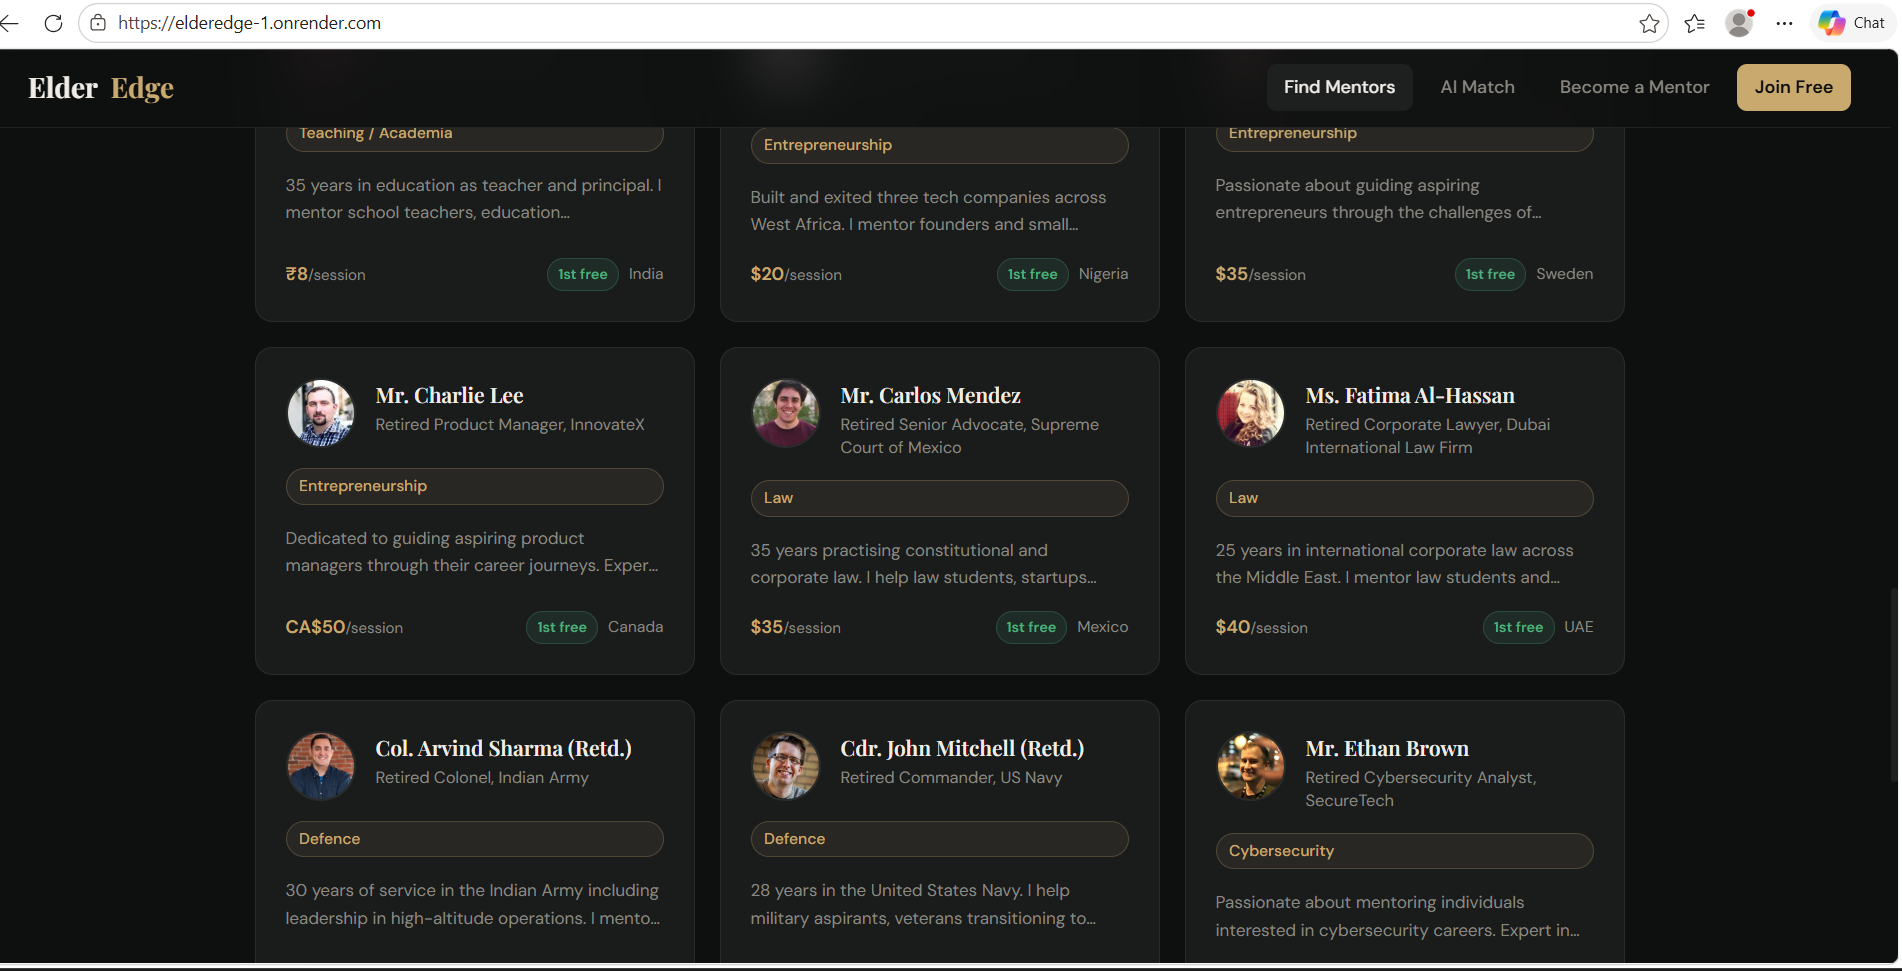
Task: Click the browser back arrow
Action: coord(10,23)
